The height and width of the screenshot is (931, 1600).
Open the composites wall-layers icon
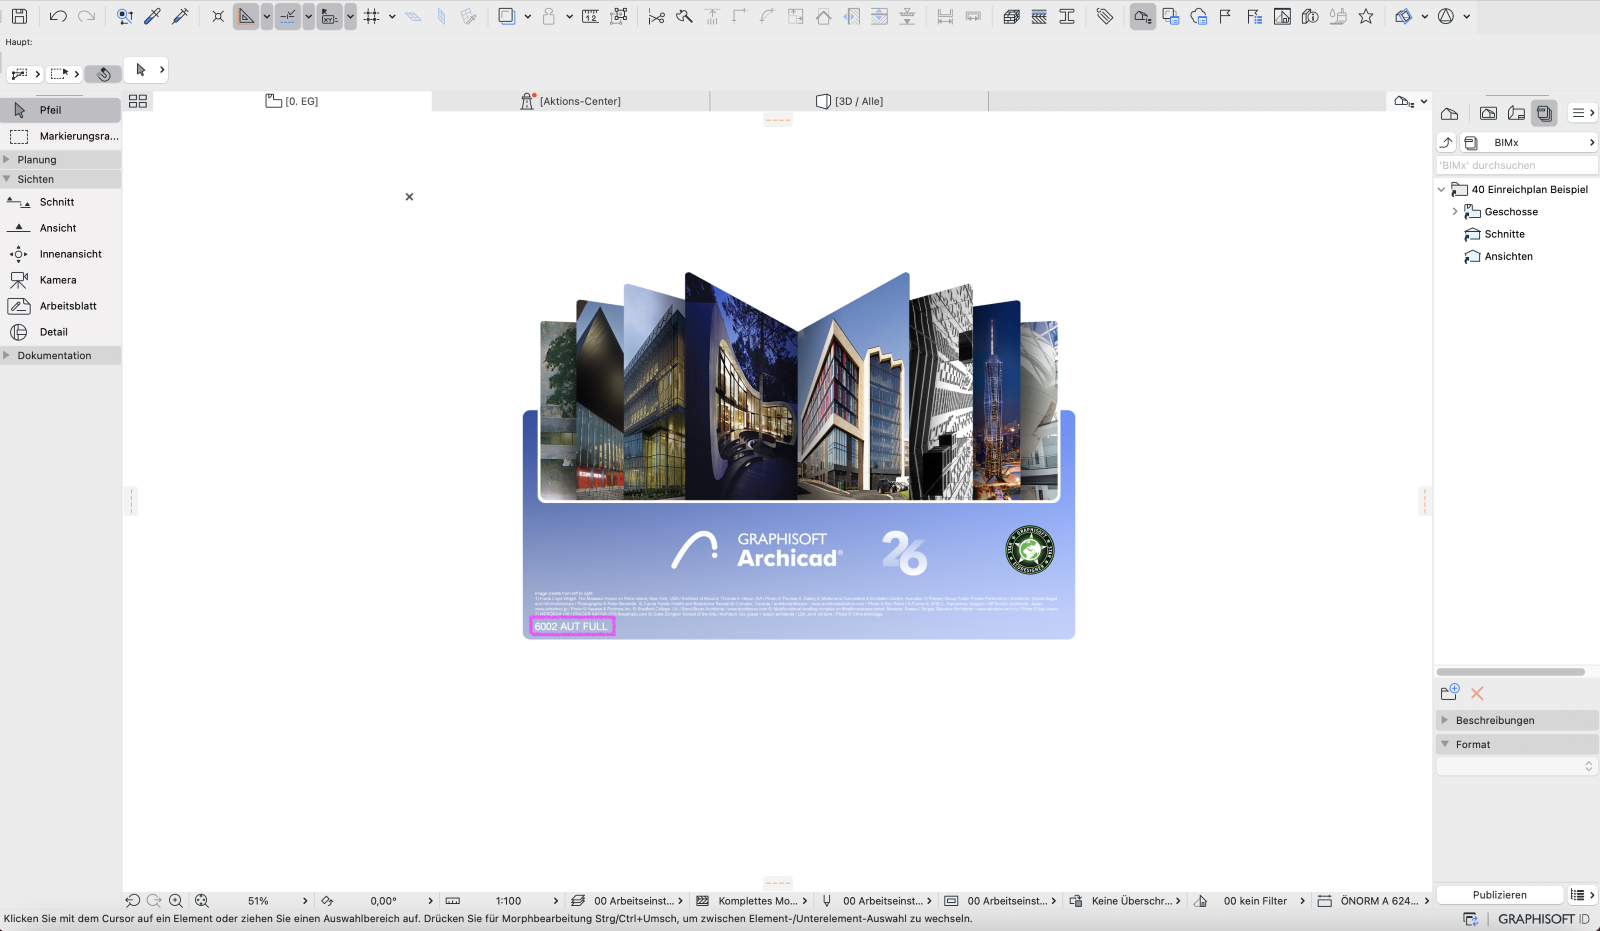click(1011, 16)
